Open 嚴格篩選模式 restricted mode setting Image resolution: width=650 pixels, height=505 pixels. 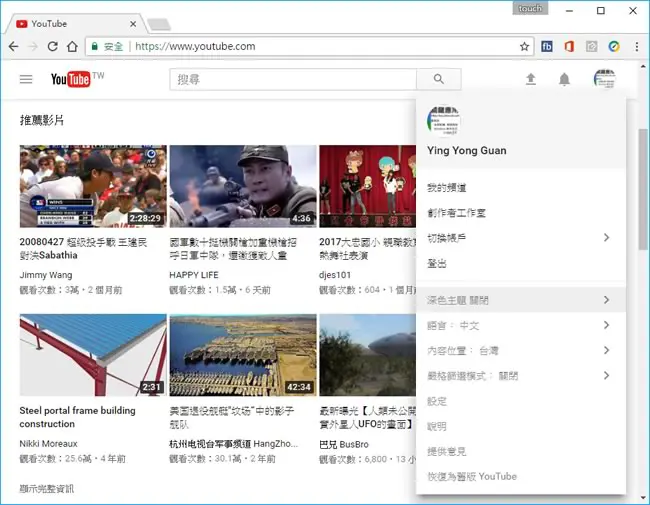tap(521, 376)
